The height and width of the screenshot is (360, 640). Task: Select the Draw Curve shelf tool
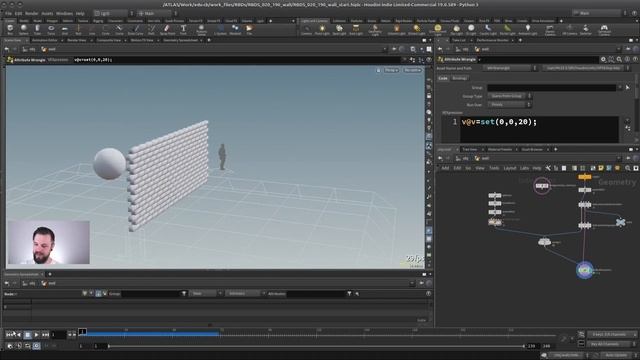click(x=136, y=30)
